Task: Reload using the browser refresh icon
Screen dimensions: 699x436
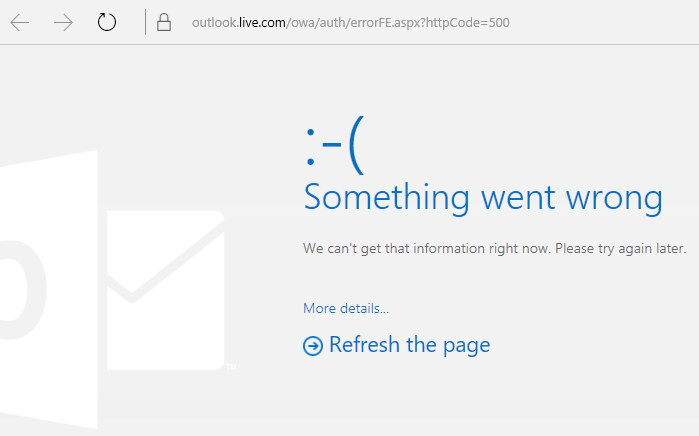Action: [x=107, y=22]
